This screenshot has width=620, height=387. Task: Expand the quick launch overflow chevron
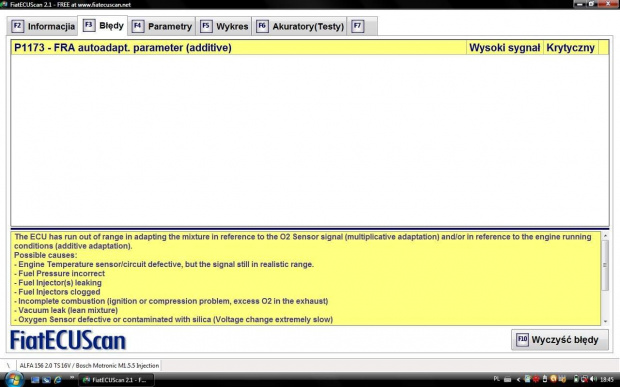pos(72,378)
